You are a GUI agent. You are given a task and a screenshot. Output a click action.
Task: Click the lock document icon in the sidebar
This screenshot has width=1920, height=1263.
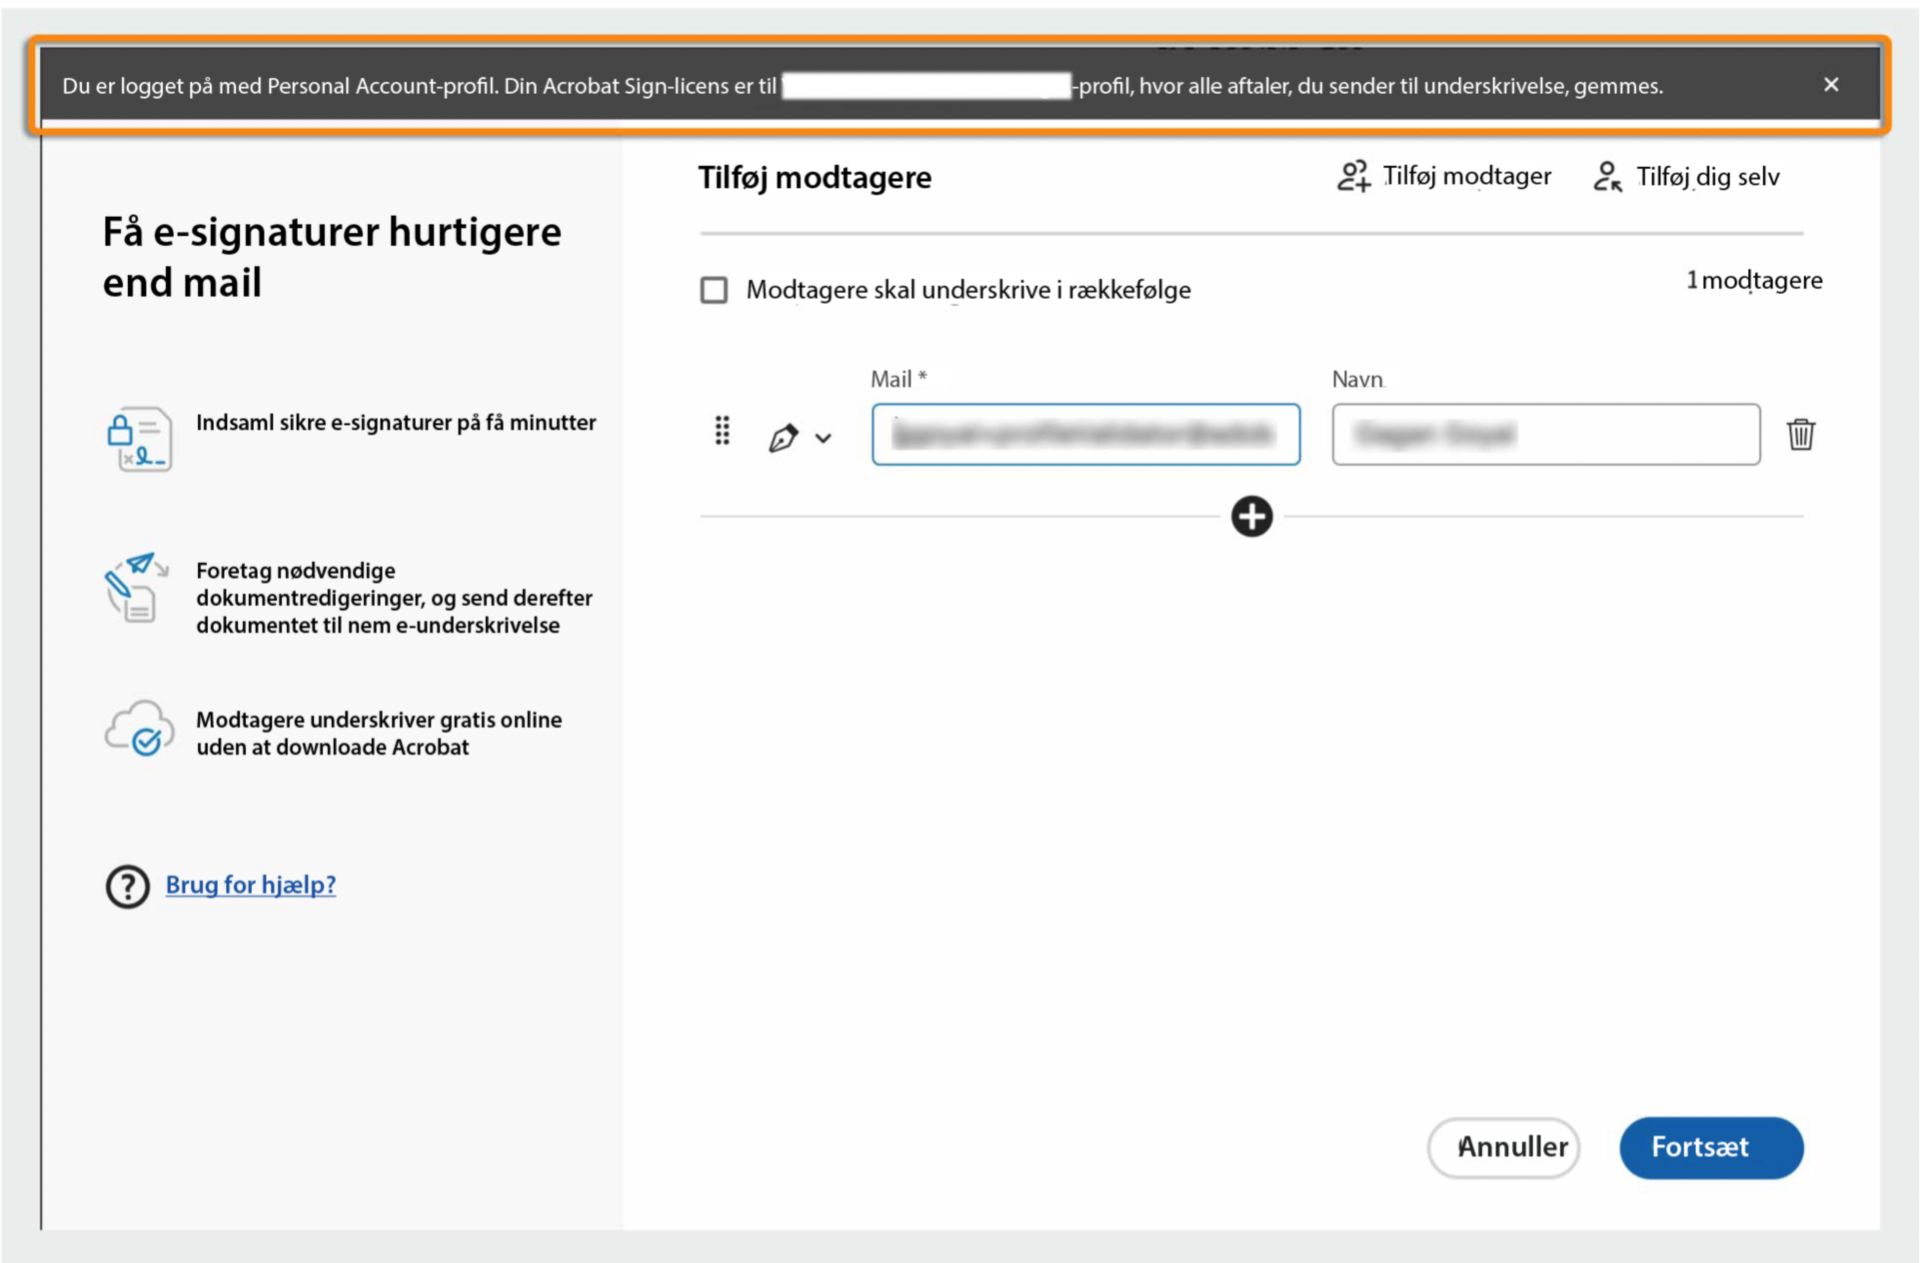click(139, 438)
